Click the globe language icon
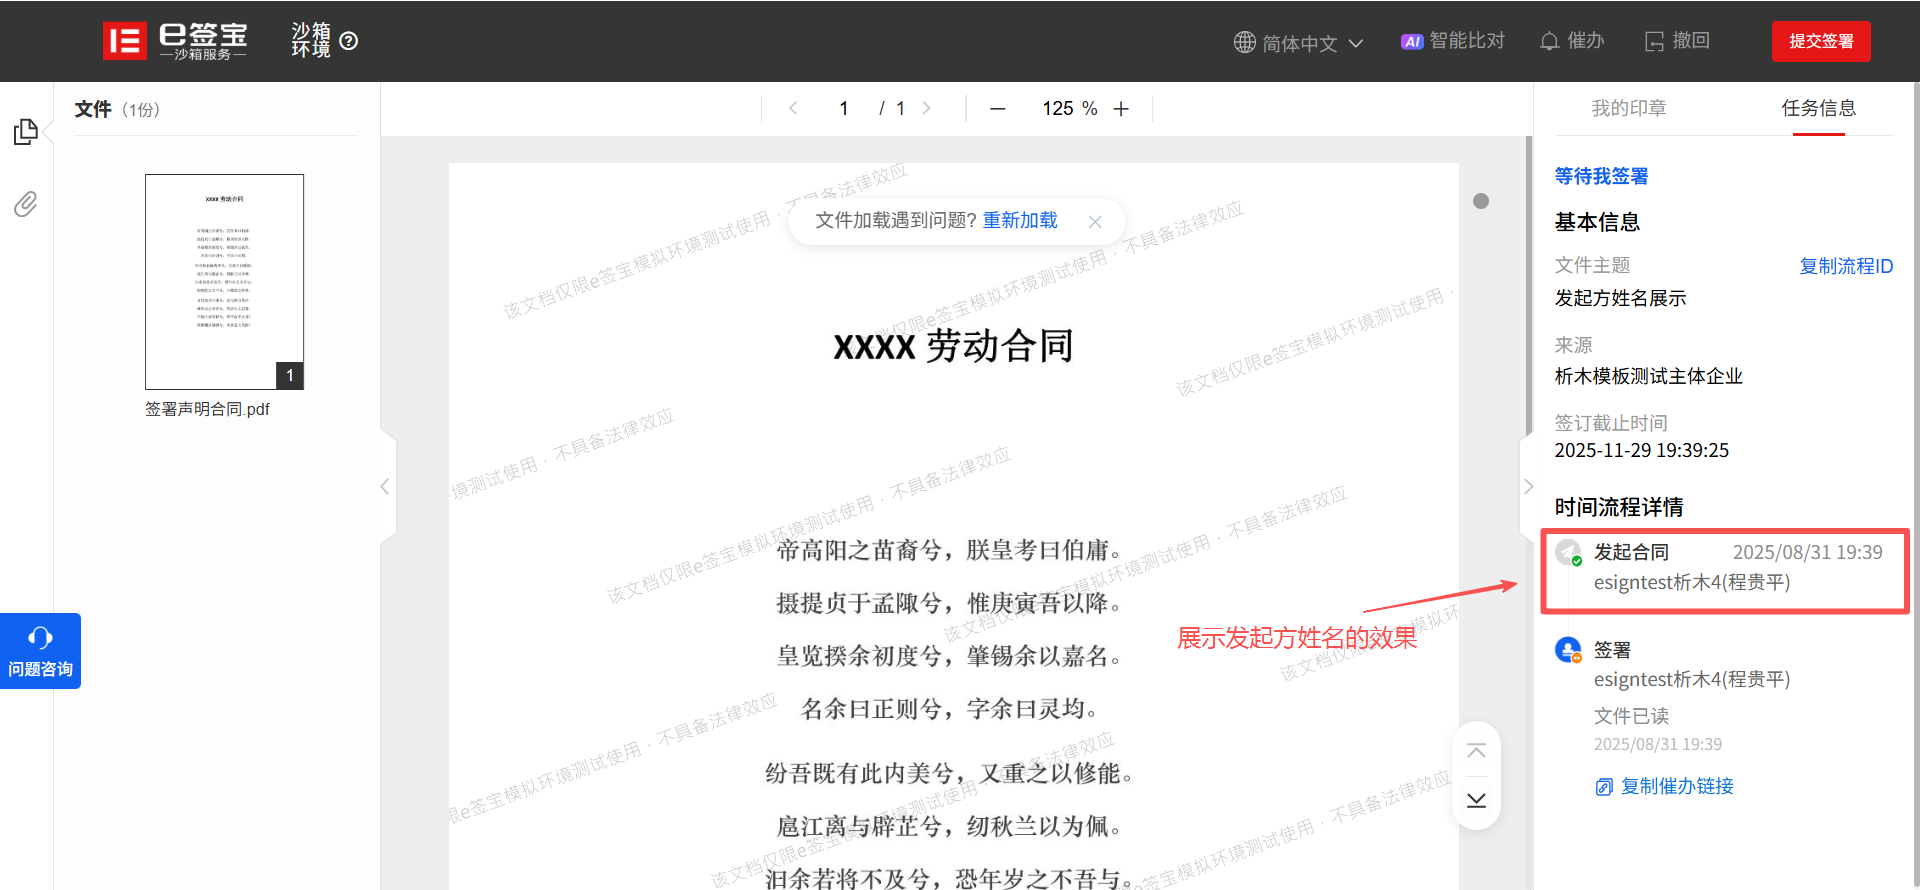 tap(1244, 42)
